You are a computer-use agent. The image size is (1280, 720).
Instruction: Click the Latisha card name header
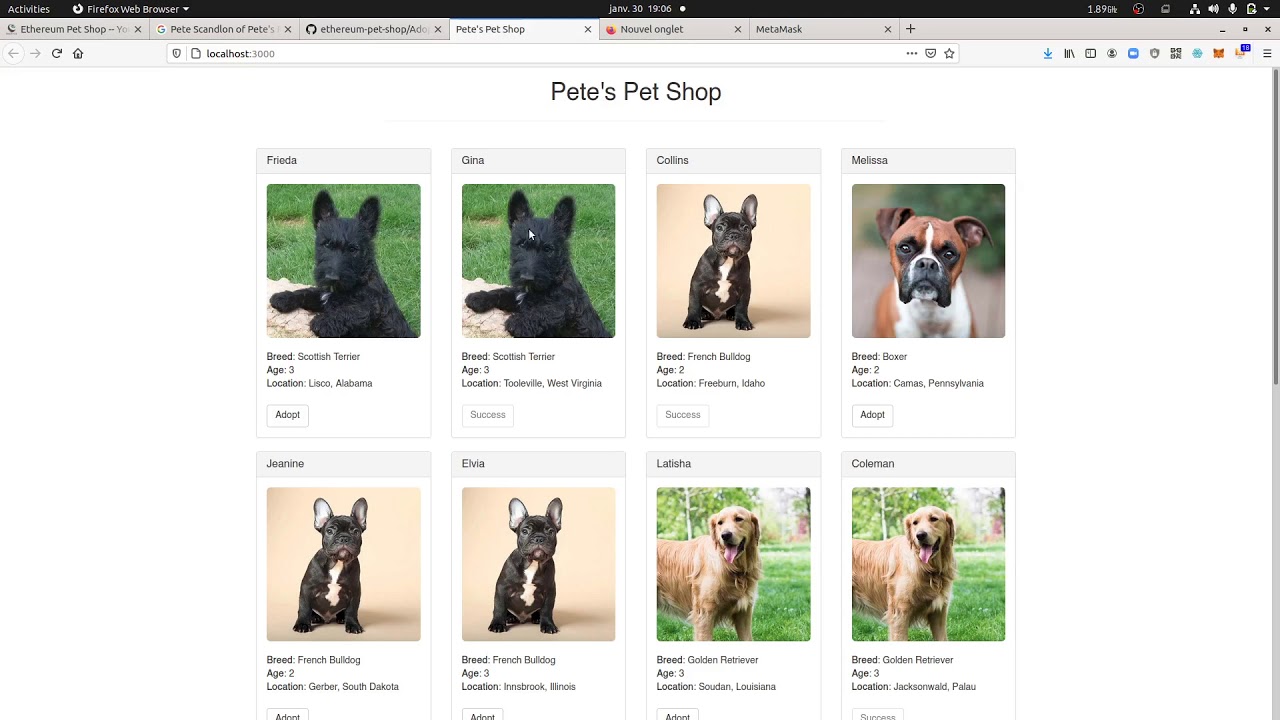point(733,464)
